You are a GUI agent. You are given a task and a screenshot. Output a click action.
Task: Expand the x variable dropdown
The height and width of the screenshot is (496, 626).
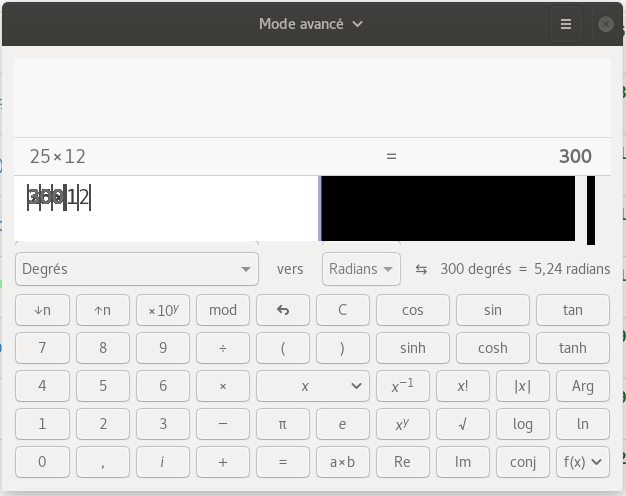point(313,386)
